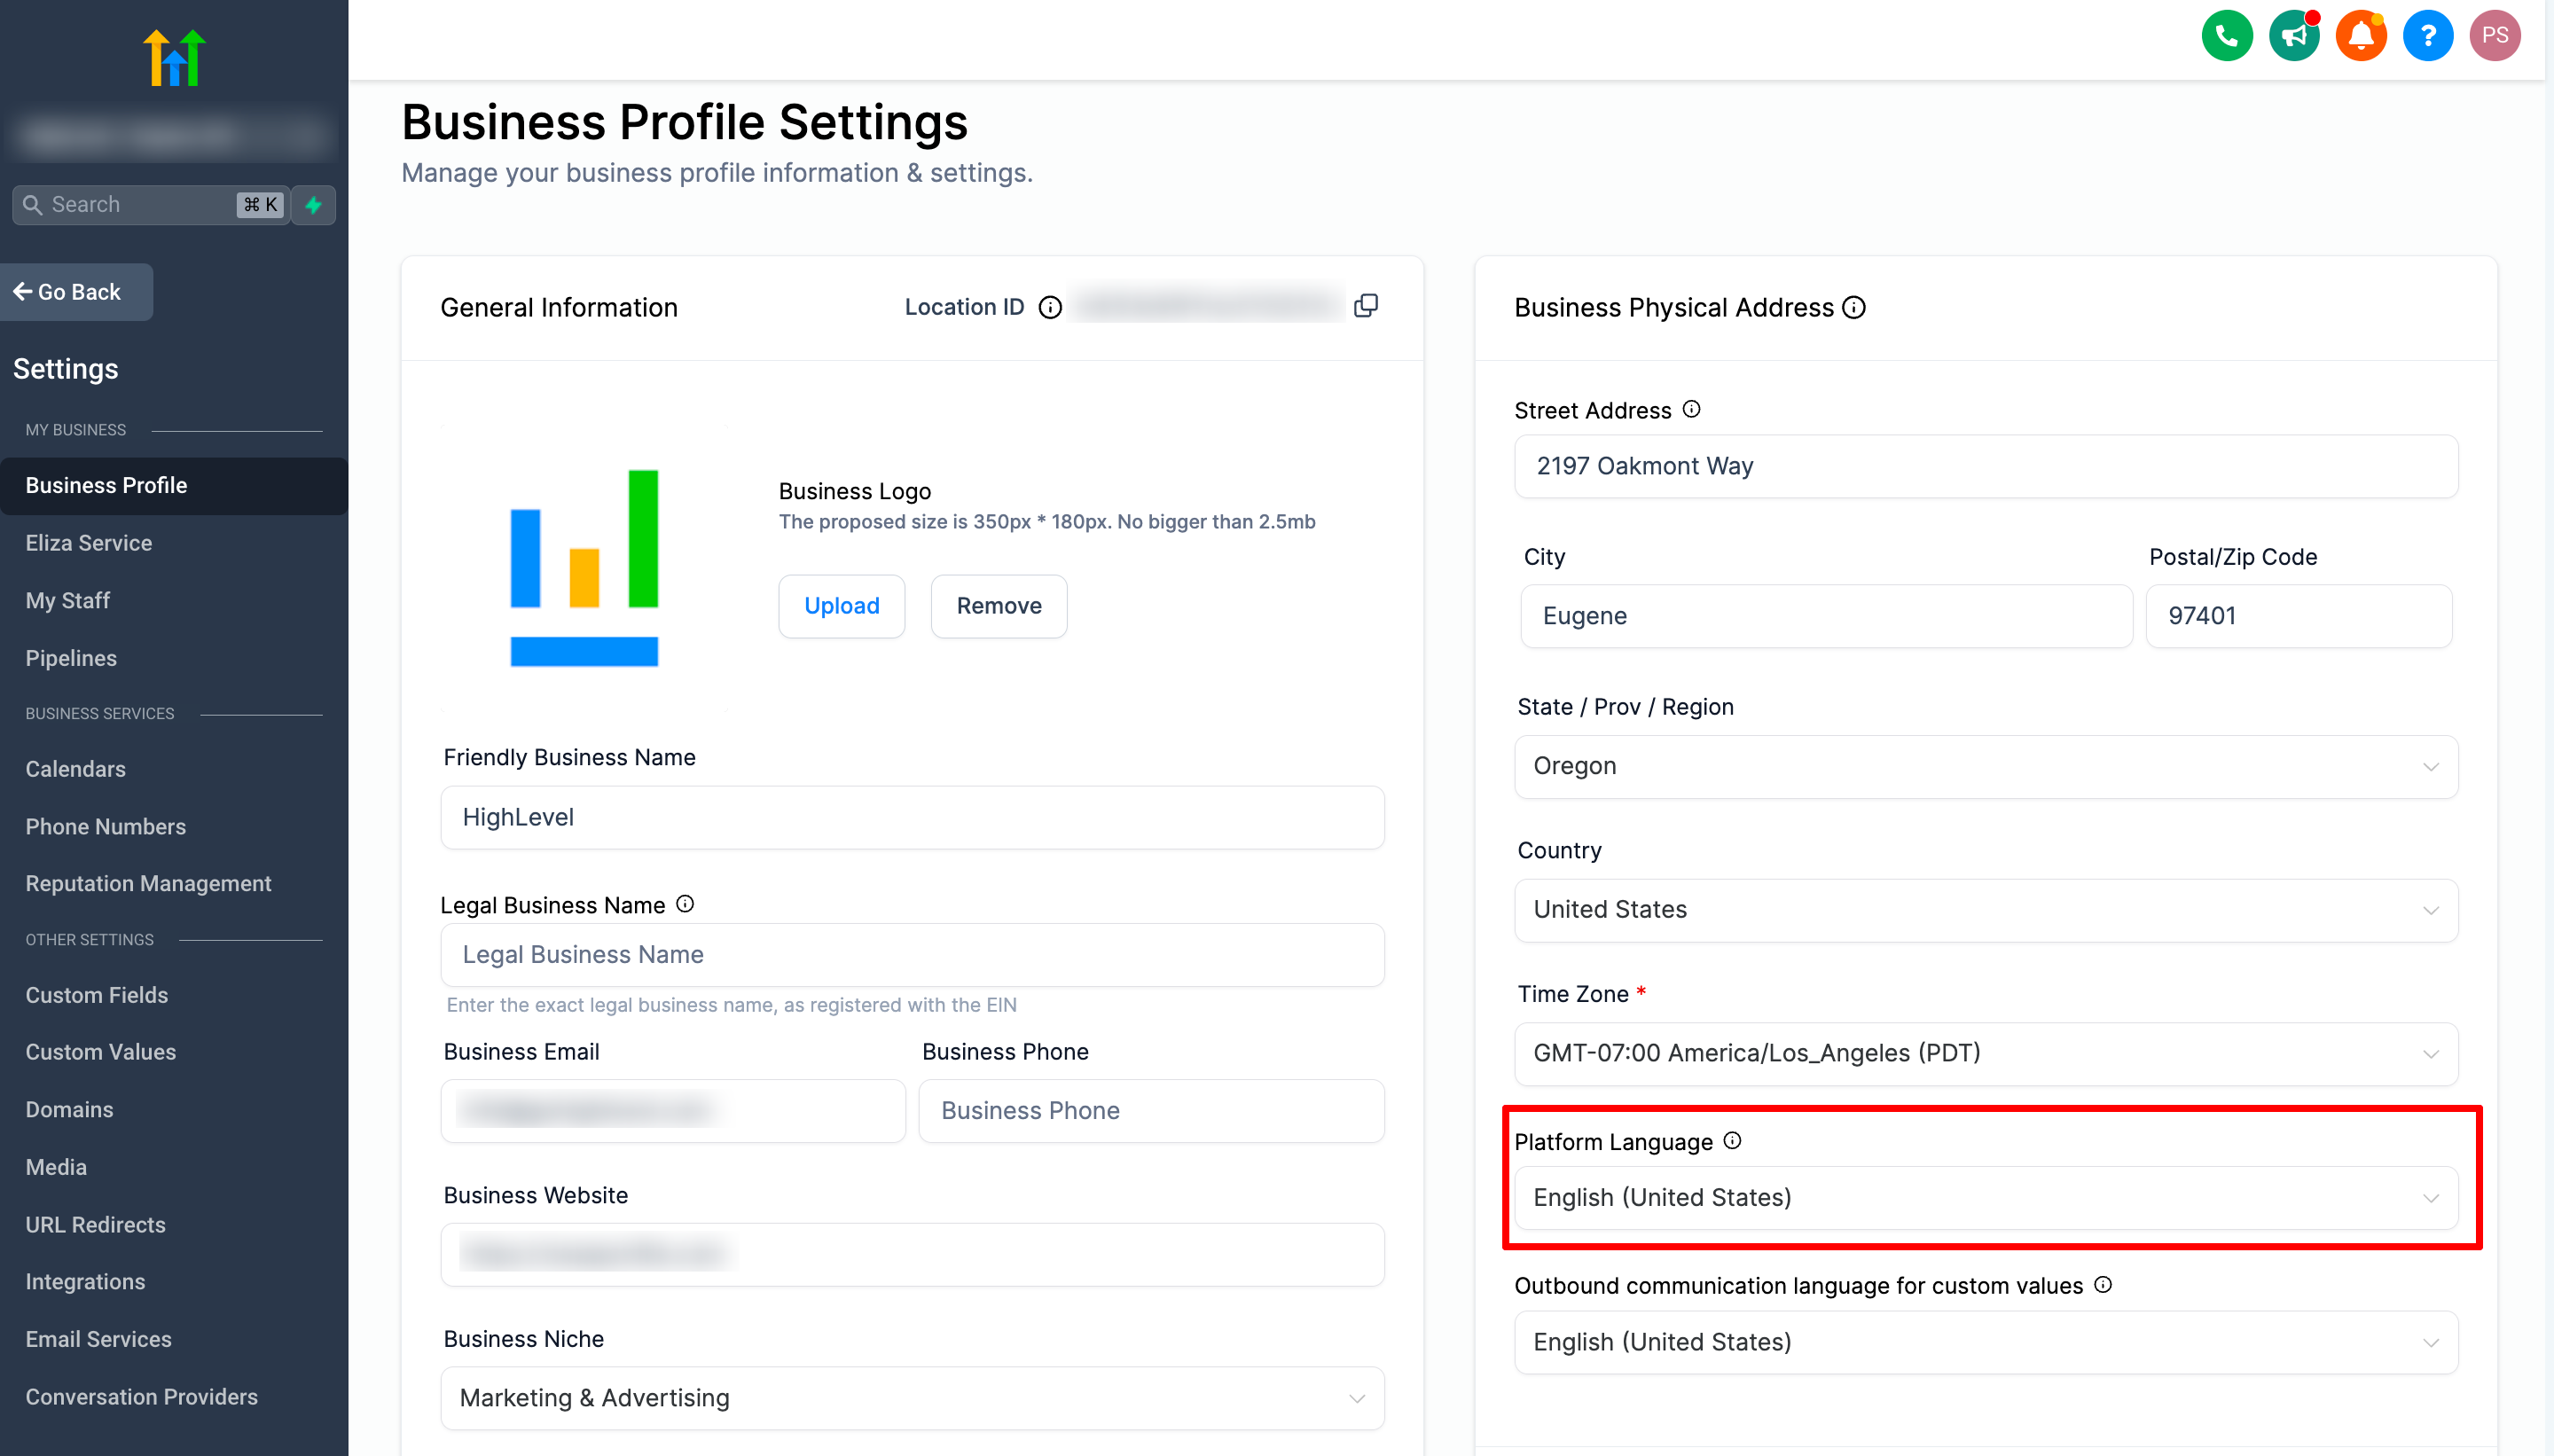The image size is (2554, 1456).
Task: Click the Street Address field
Action: pyautogui.click(x=1985, y=466)
